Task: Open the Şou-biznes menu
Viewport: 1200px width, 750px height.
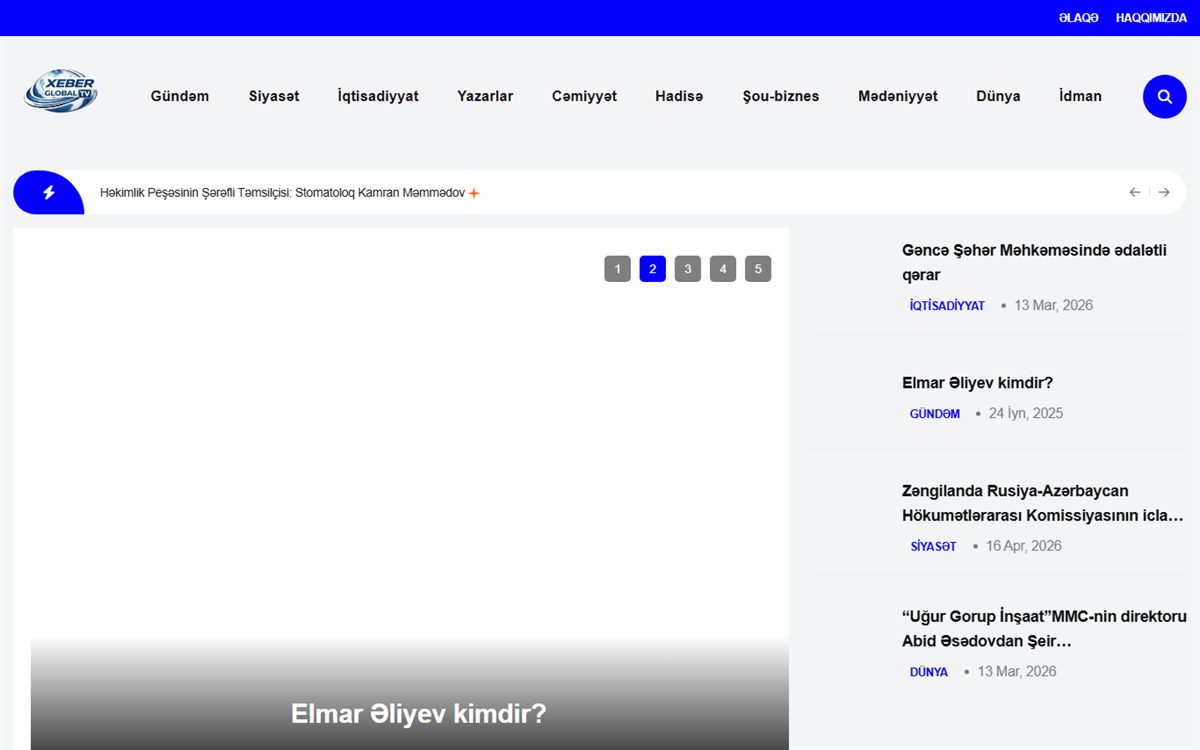Action: click(781, 96)
